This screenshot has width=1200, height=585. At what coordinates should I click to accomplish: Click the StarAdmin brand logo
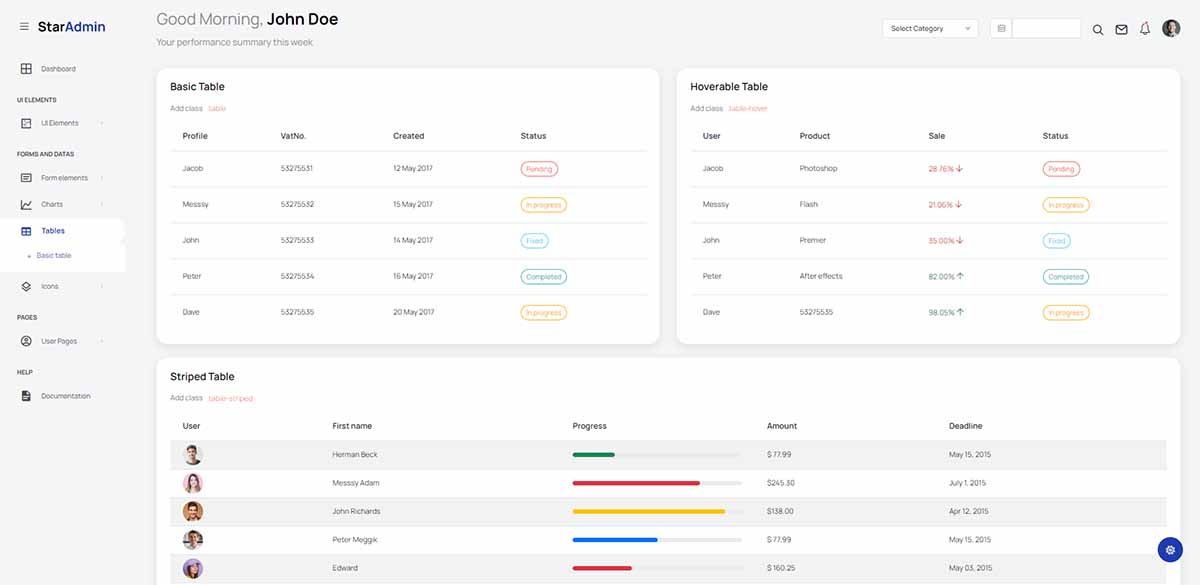(x=72, y=26)
